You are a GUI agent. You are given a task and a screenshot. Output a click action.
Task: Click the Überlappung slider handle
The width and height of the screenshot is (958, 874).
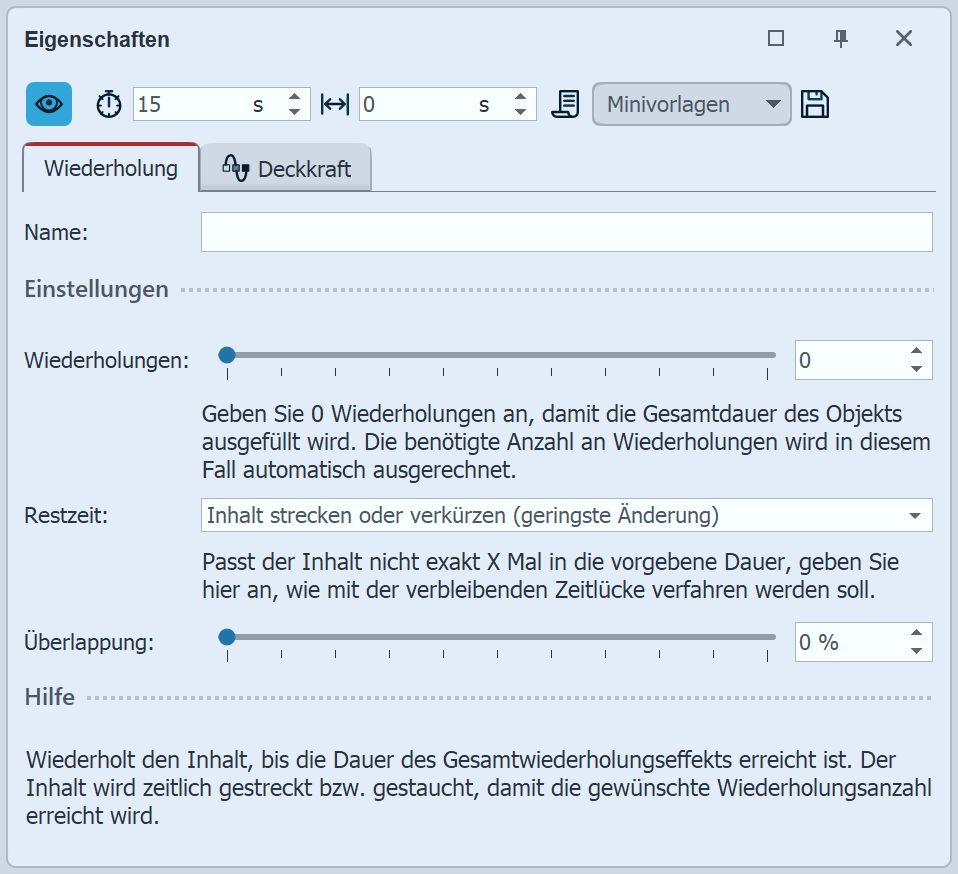[227, 636]
